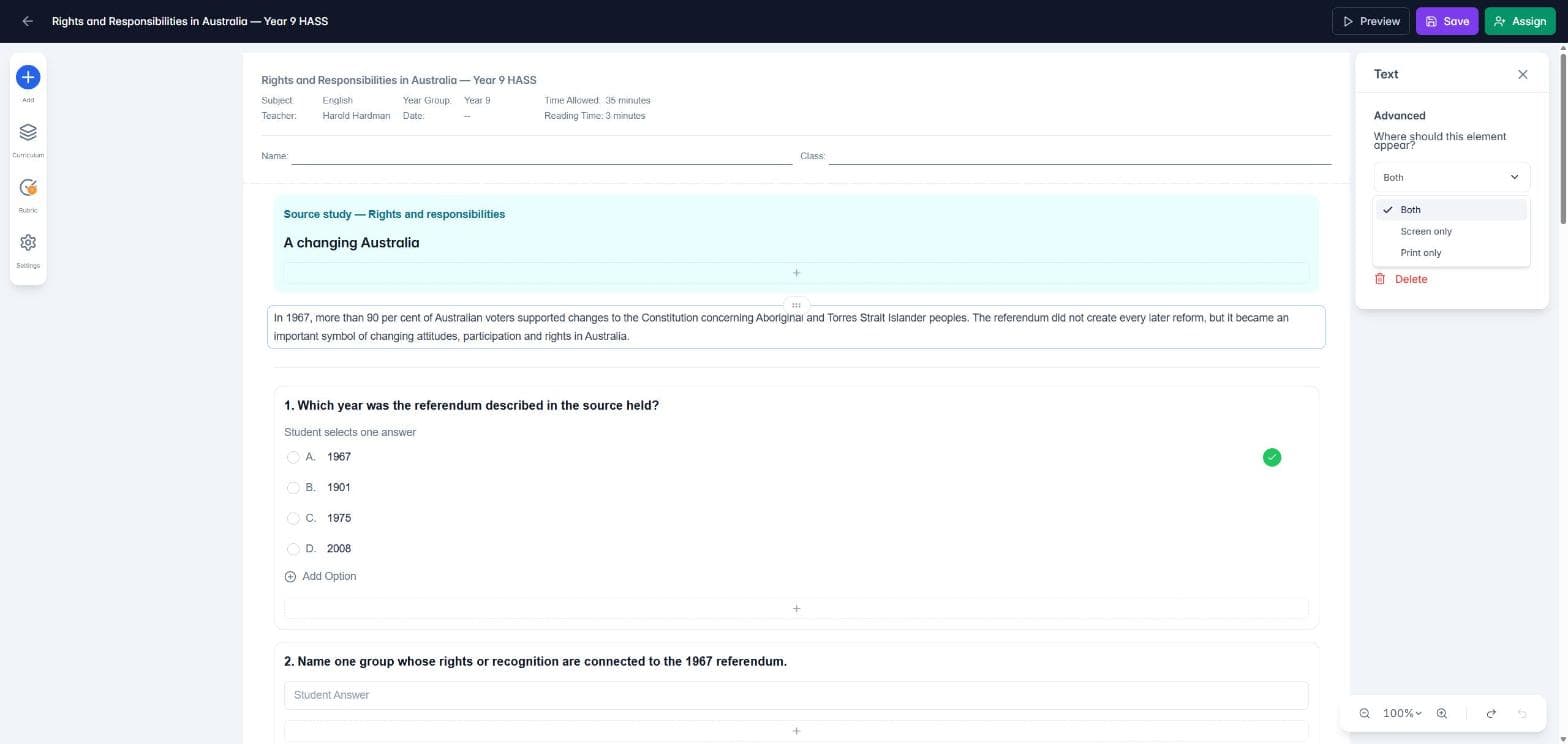The width and height of the screenshot is (1568, 744).
Task: Open the Settings gear in sidebar
Action: click(x=28, y=242)
